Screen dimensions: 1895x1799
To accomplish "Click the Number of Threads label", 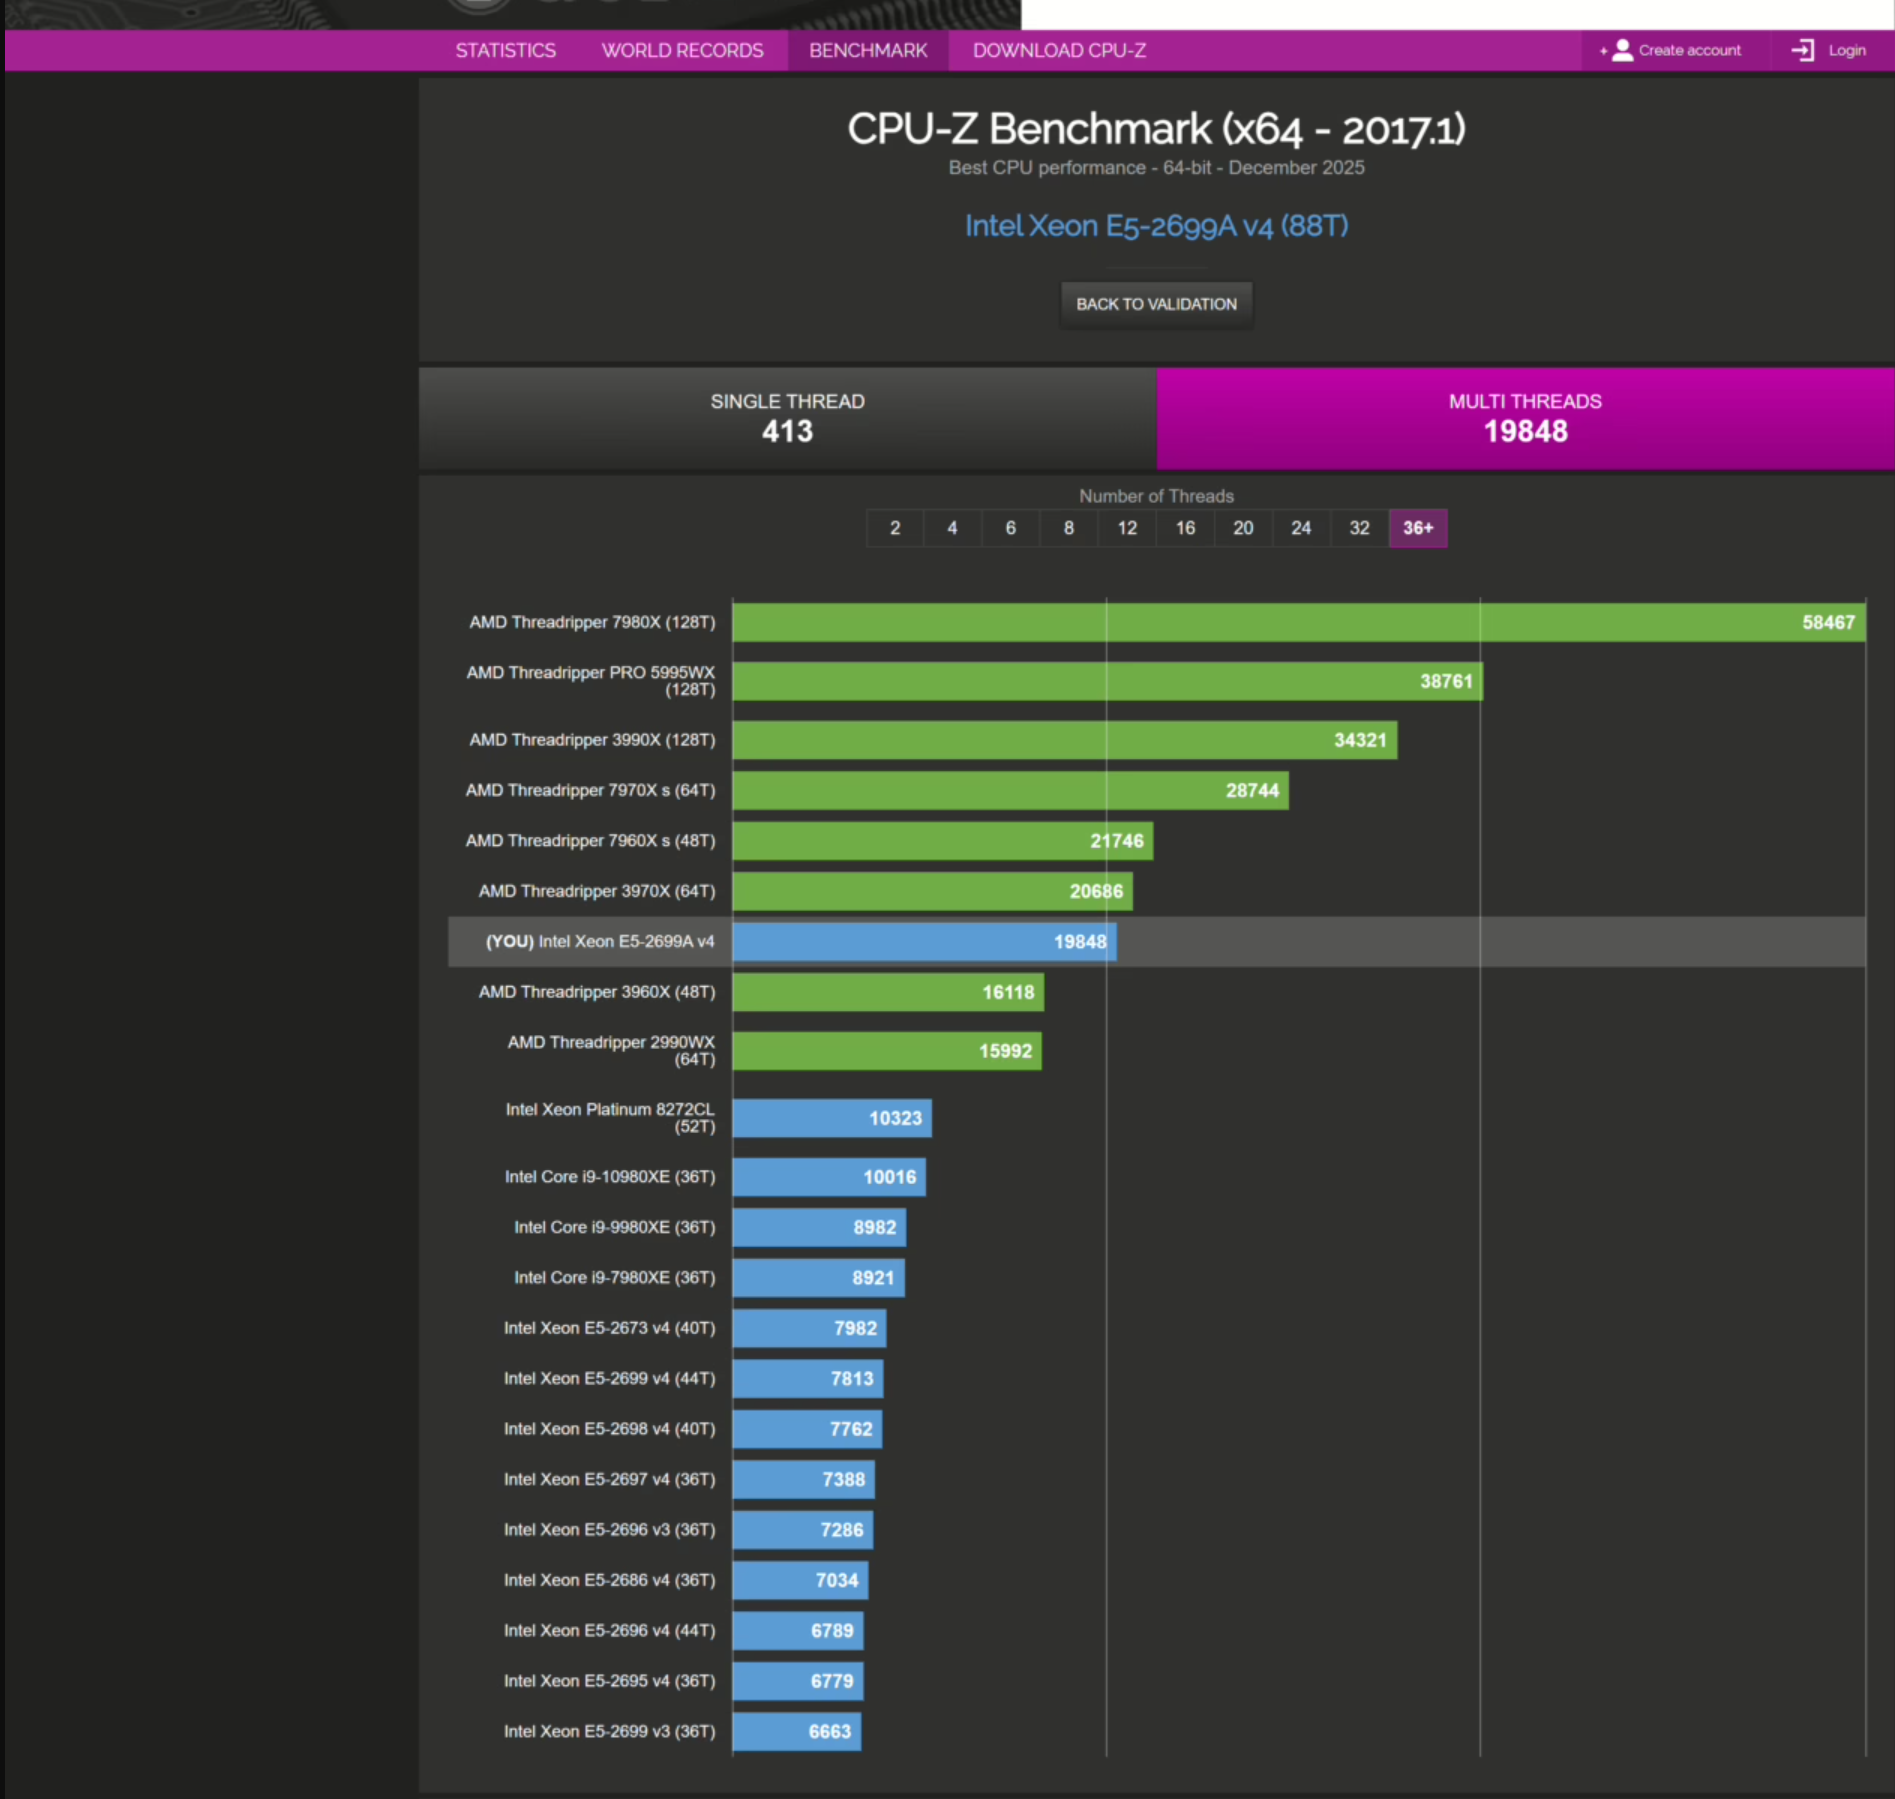I will click(x=1157, y=496).
